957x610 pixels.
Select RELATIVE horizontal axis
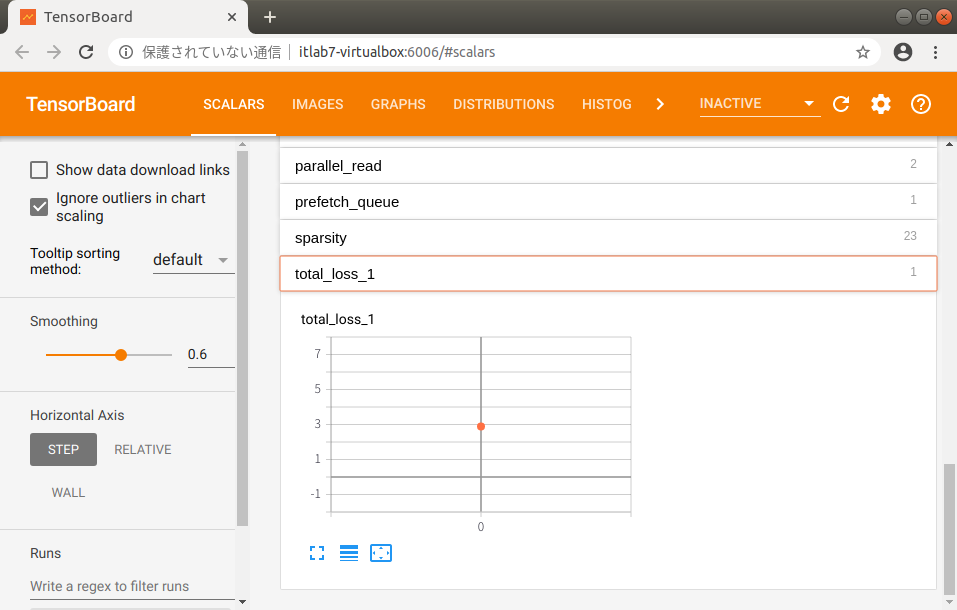(143, 449)
